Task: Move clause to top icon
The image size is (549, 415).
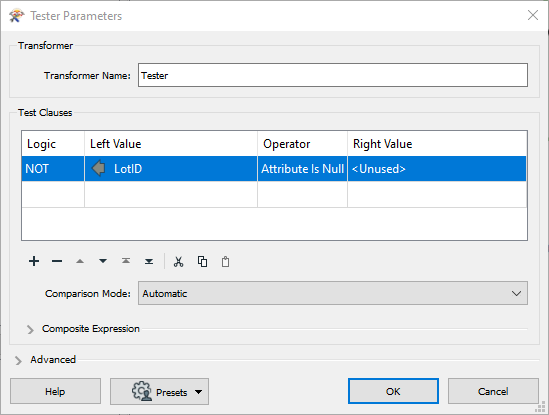Action: tap(126, 261)
